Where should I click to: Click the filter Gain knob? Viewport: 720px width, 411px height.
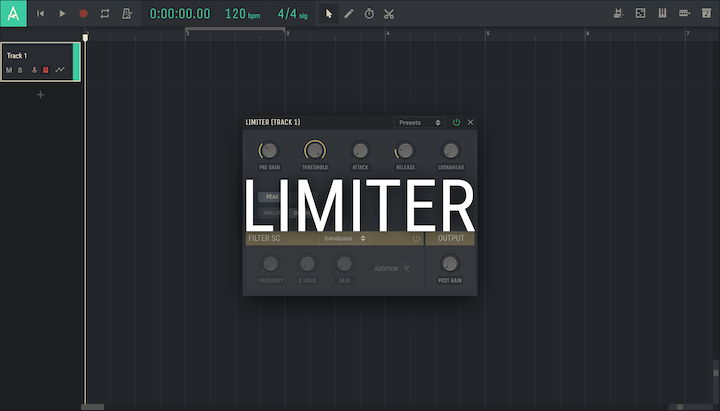click(344, 264)
